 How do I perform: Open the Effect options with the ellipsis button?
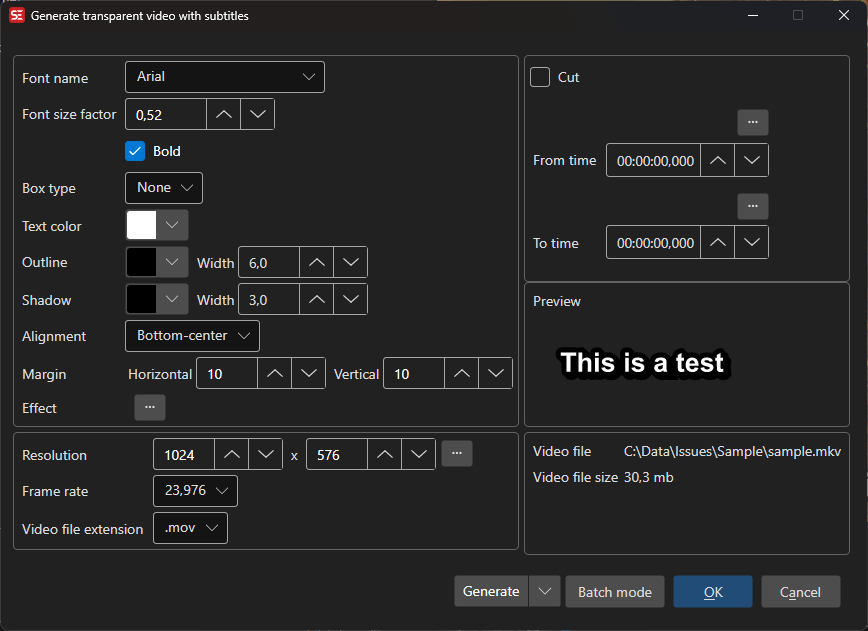coord(150,407)
